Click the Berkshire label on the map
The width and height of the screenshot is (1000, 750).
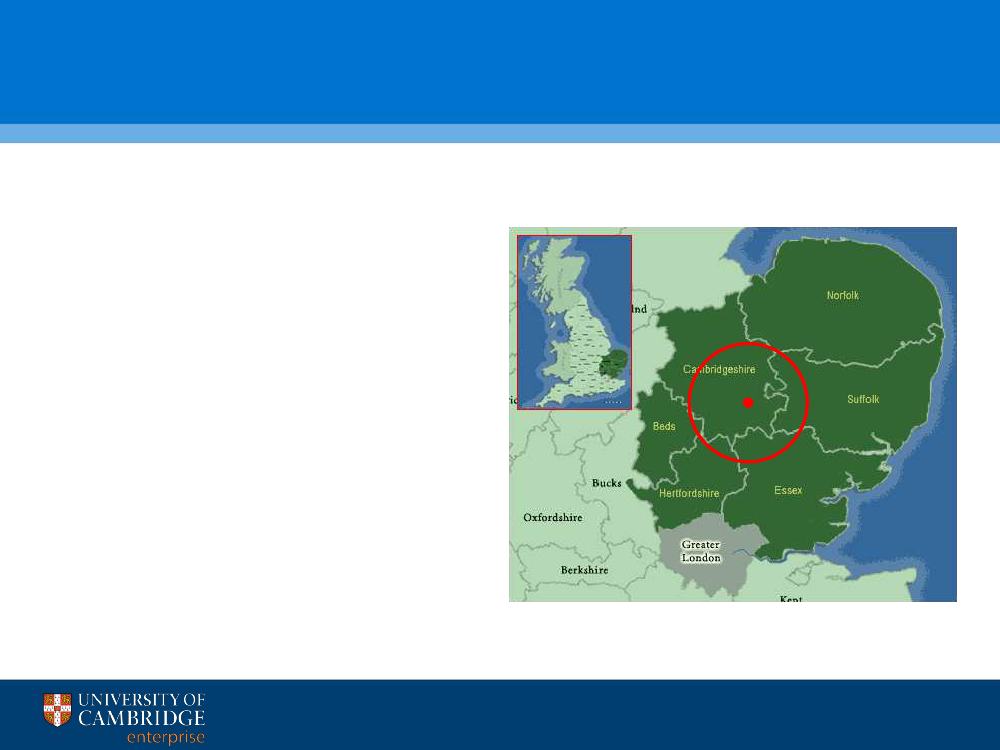tap(585, 570)
